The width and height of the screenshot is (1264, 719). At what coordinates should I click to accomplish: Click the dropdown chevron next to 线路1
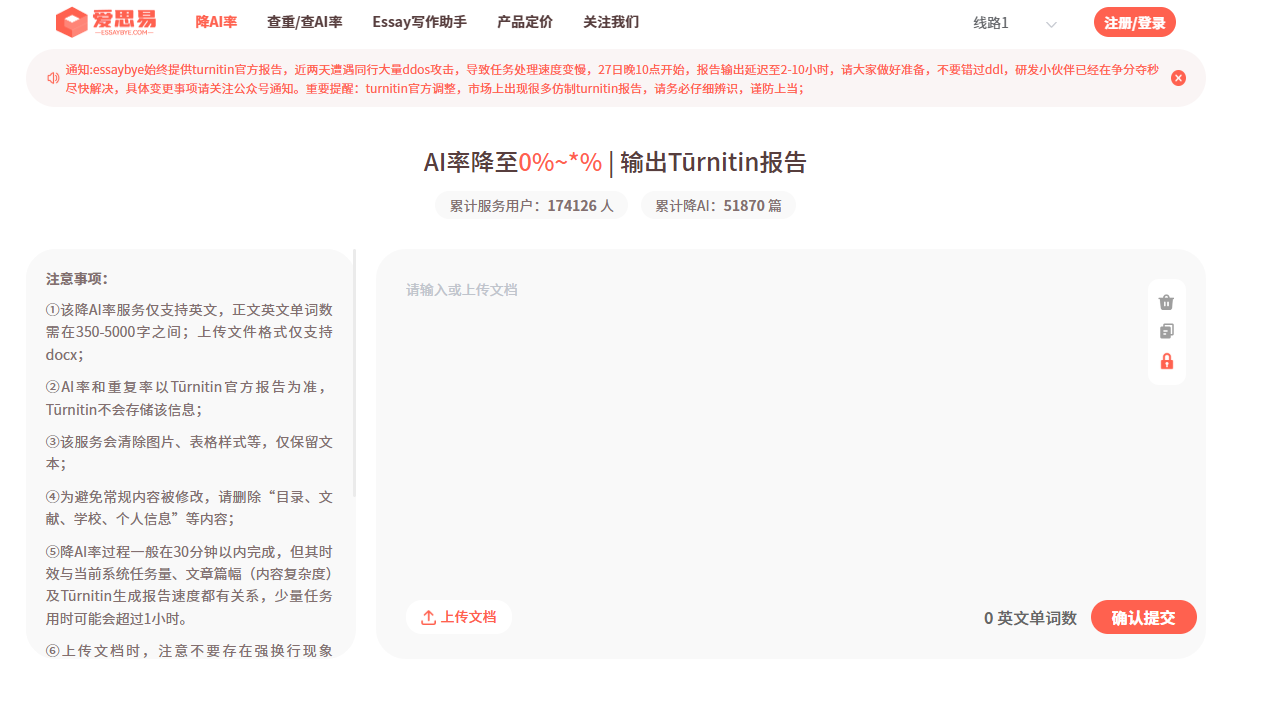1051,24
